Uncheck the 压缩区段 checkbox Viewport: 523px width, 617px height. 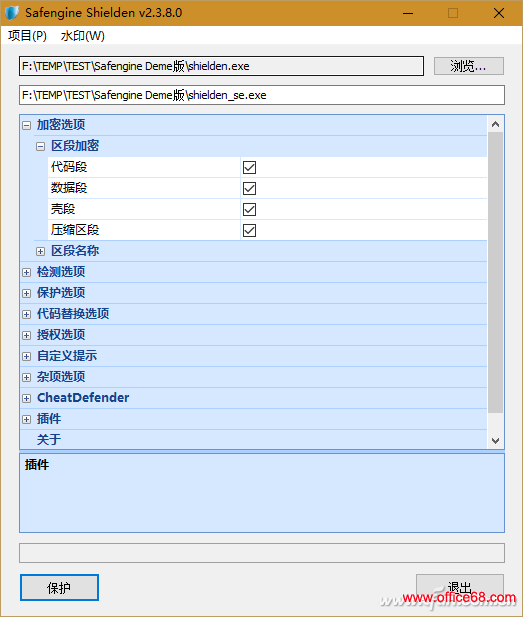[x=249, y=231]
